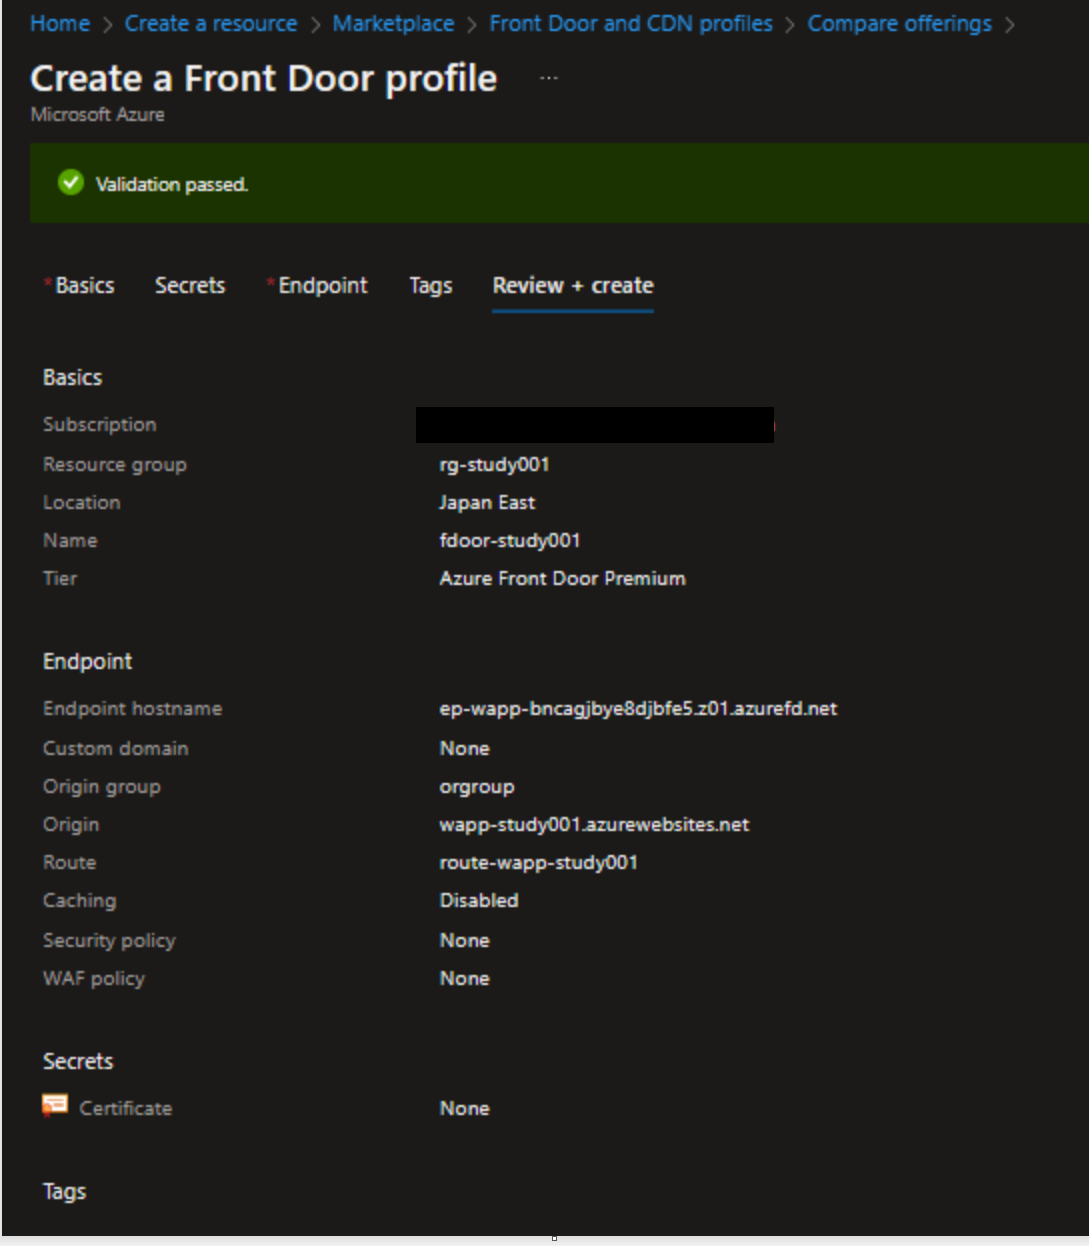Image resolution: width=1089 pixels, height=1246 pixels.
Task: Open the Tags tab
Action: point(431,286)
